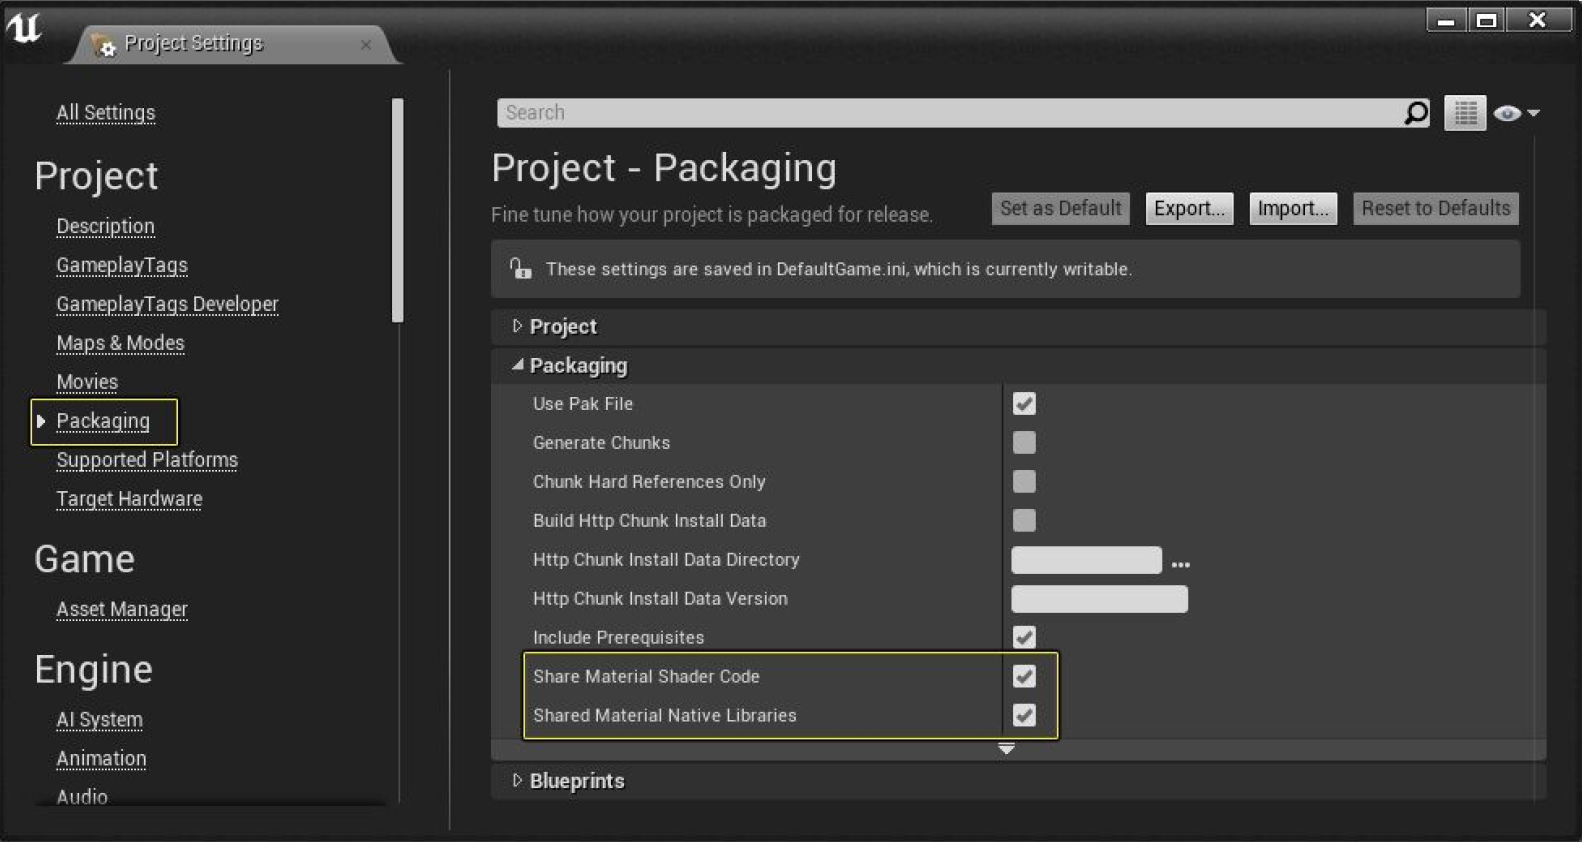Open GameplayTags settings
1582x842 pixels.
click(x=122, y=265)
